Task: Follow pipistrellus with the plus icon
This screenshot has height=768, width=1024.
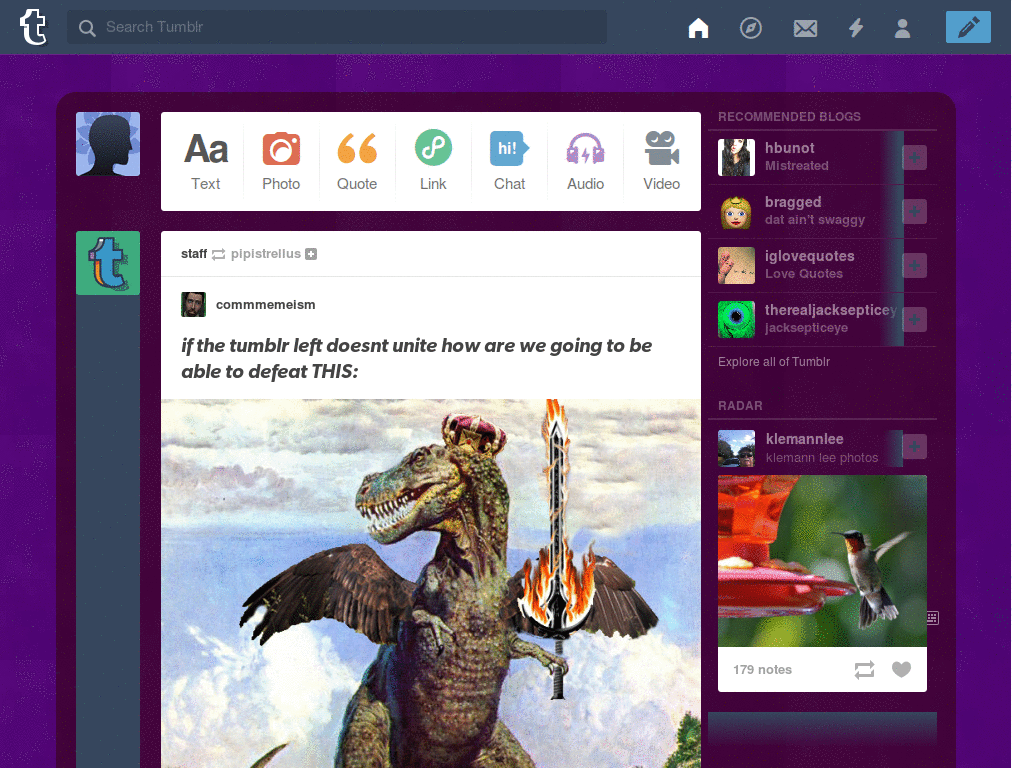Action: (311, 254)
